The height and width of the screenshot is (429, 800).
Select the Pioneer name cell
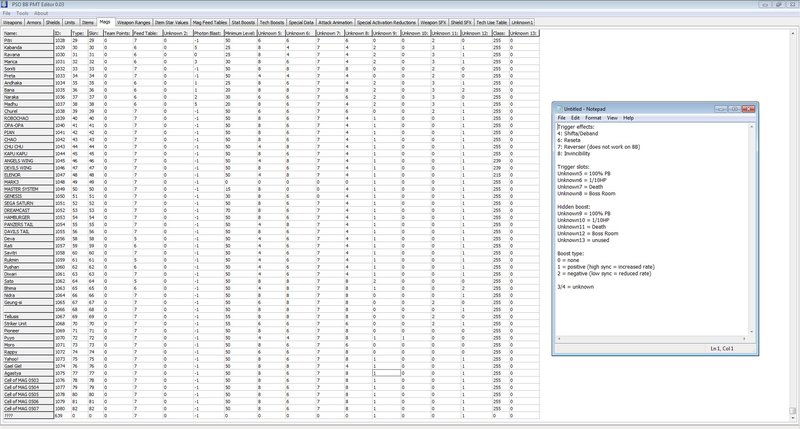pyautogui.click(x=28, y=331)
